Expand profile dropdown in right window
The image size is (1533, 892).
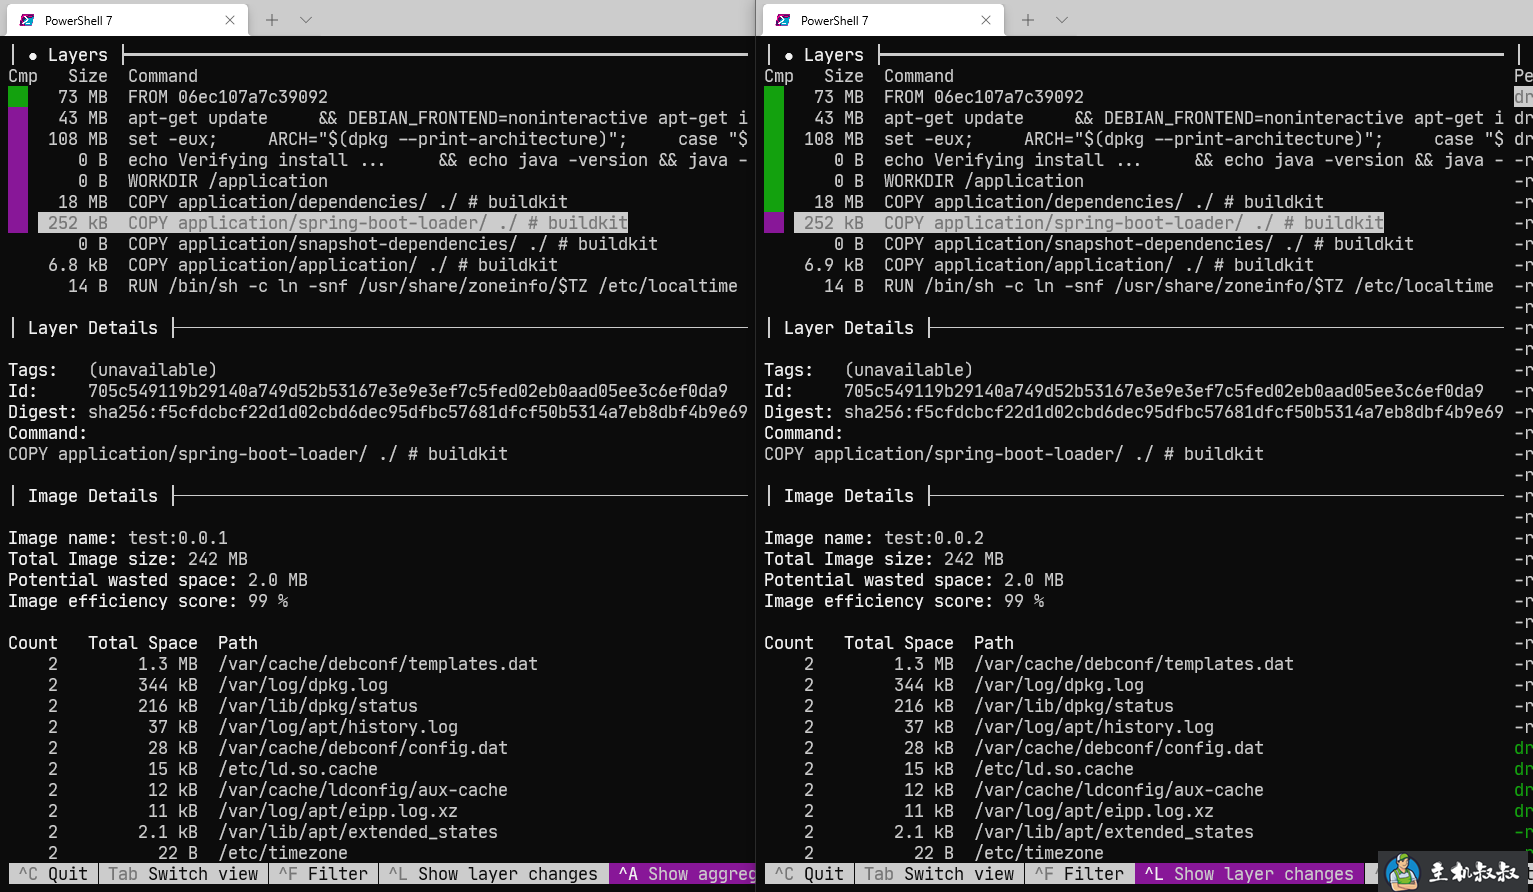pyautogui.click(x=1062, y=20)
